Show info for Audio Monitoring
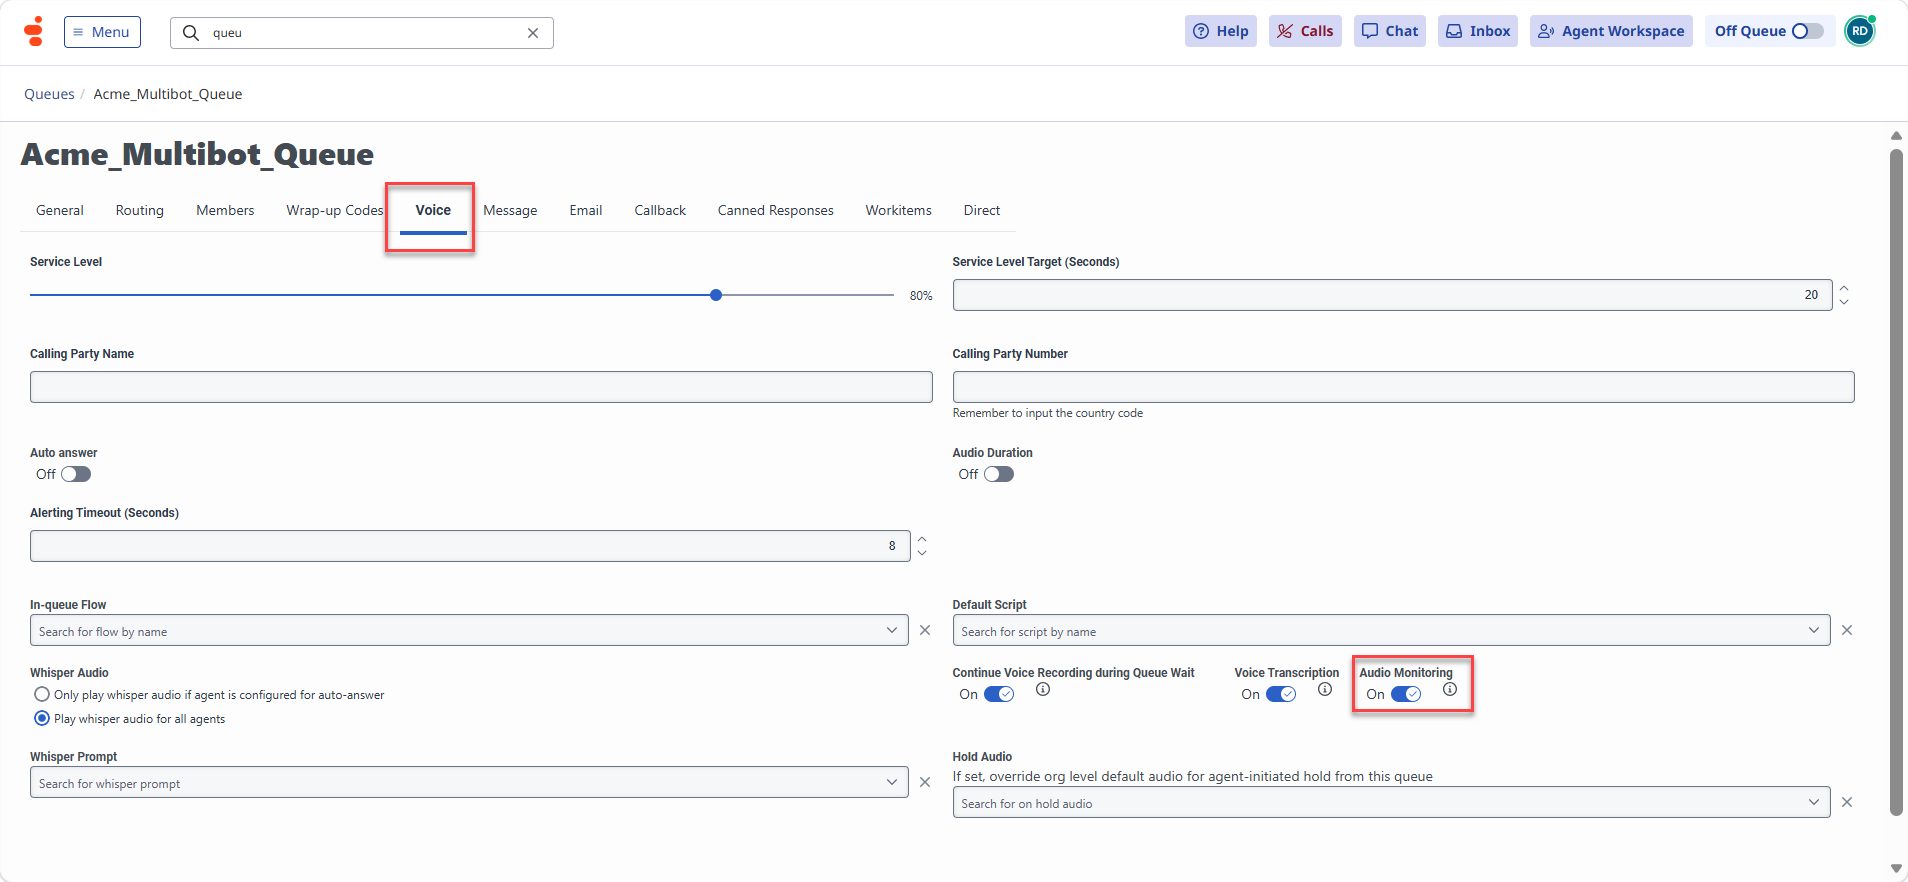Image resolution: width=1908 pixels, height=882 pixels. pos(1450,689)
